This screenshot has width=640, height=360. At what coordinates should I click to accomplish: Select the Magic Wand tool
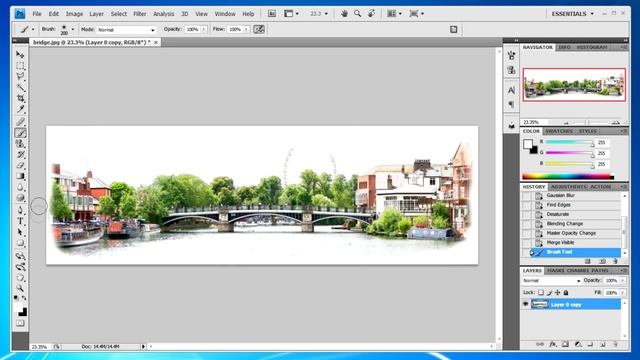(x=20, y=87)
